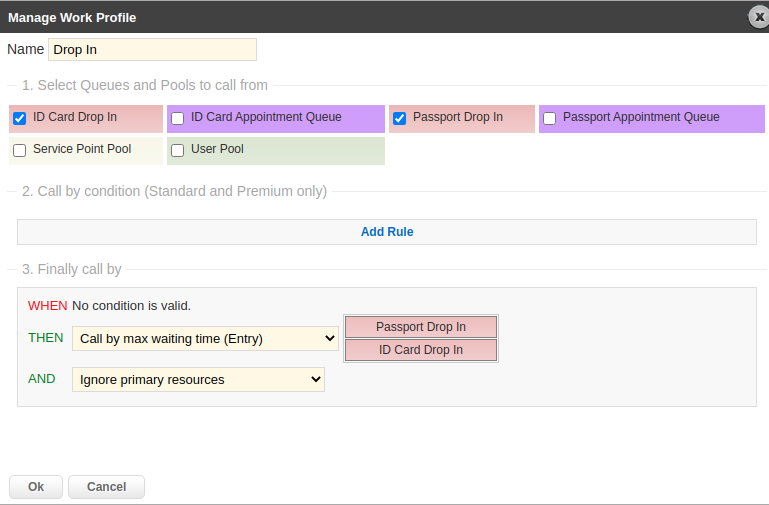Screen dimensions: 769x505
Task: Click the Call by condition section heading
Action: (x=174, y=191)
